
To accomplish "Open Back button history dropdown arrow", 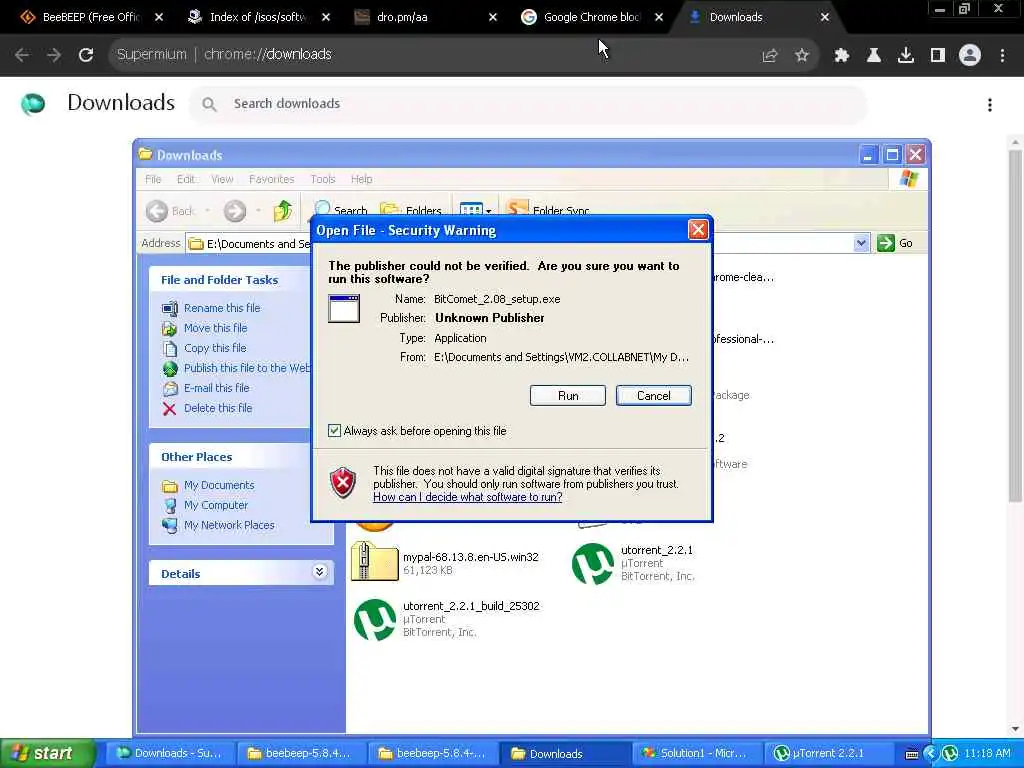I will pos(208,210).
